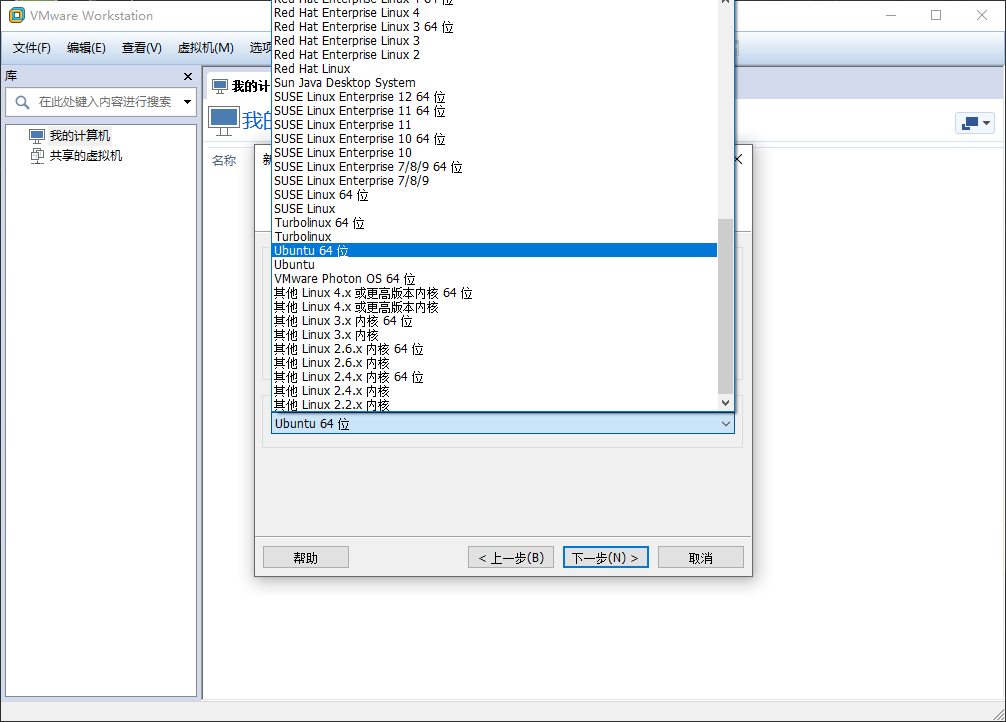Viewport: 1006px width, 722px height.
Task: Select 其他 Linux 2.4.x 内核
Action: pyautogui.click(x=495, y=391)
